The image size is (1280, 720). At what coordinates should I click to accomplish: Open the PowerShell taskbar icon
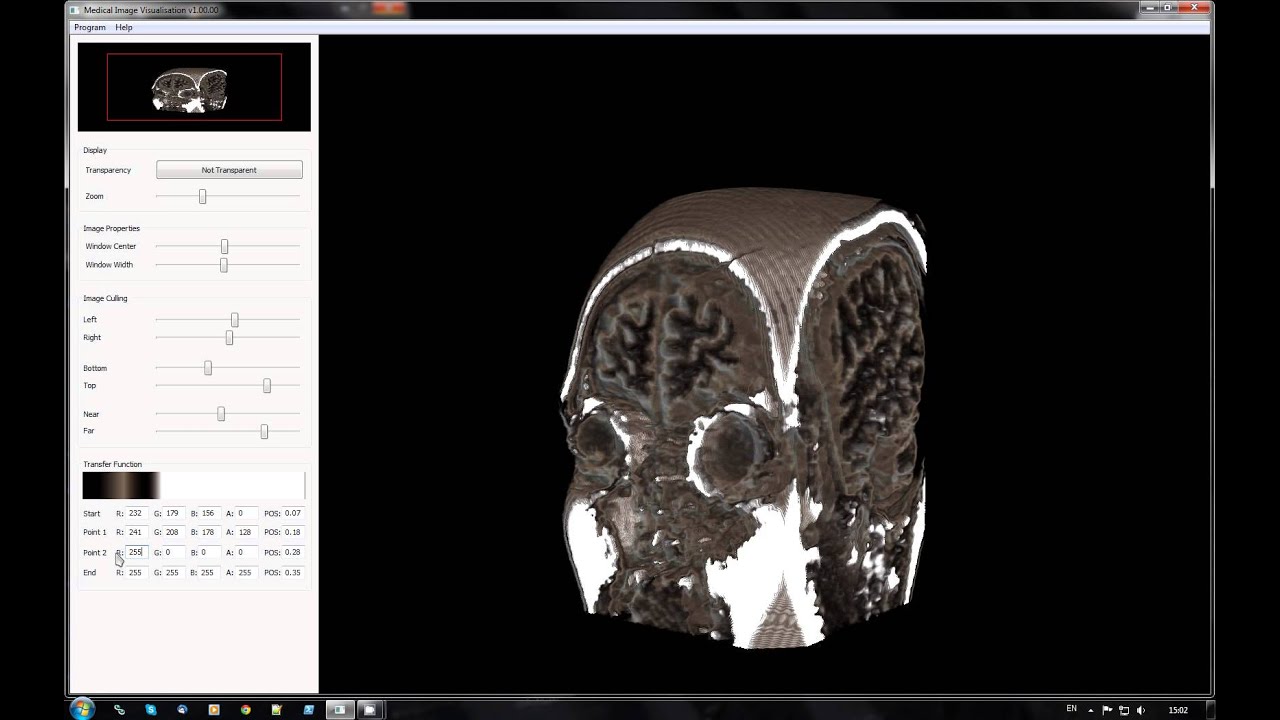[308, 709]
